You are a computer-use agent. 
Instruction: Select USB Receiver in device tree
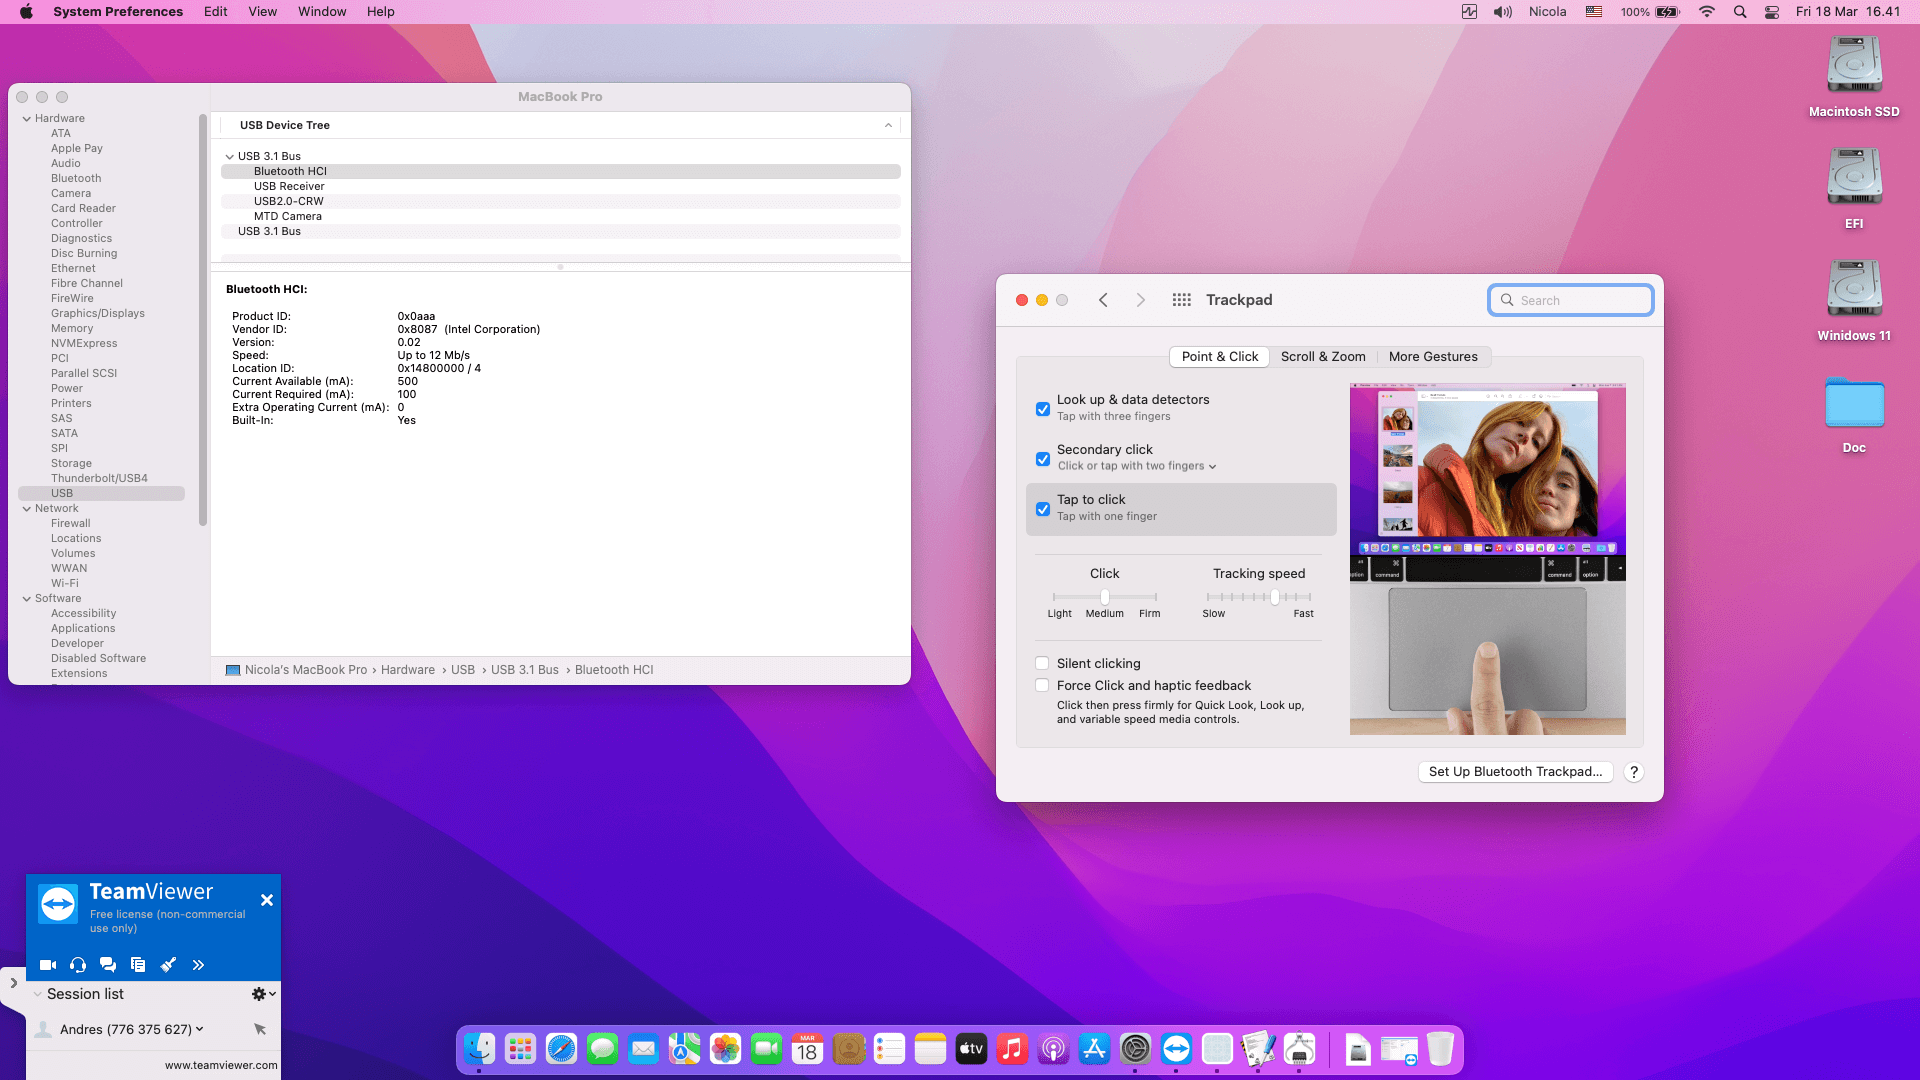(x=289, y=187)
